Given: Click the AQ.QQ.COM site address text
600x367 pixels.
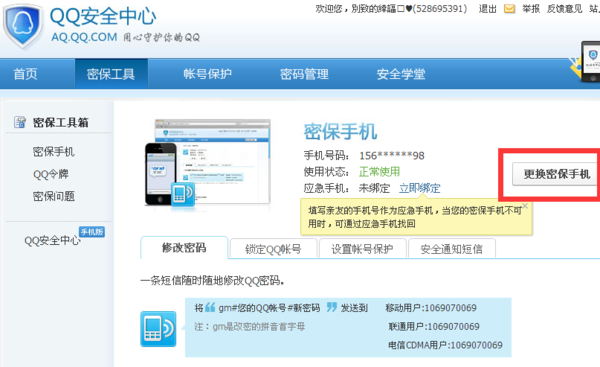Looking at the screenshot, I should click(x=84, y=37).
